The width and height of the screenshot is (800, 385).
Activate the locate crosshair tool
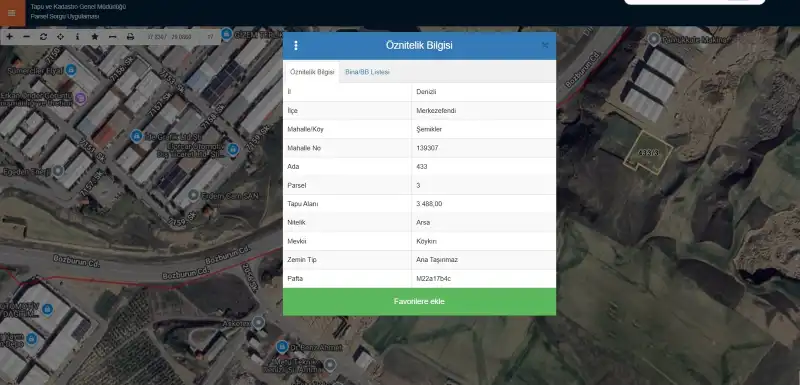[x=61, y=37]
